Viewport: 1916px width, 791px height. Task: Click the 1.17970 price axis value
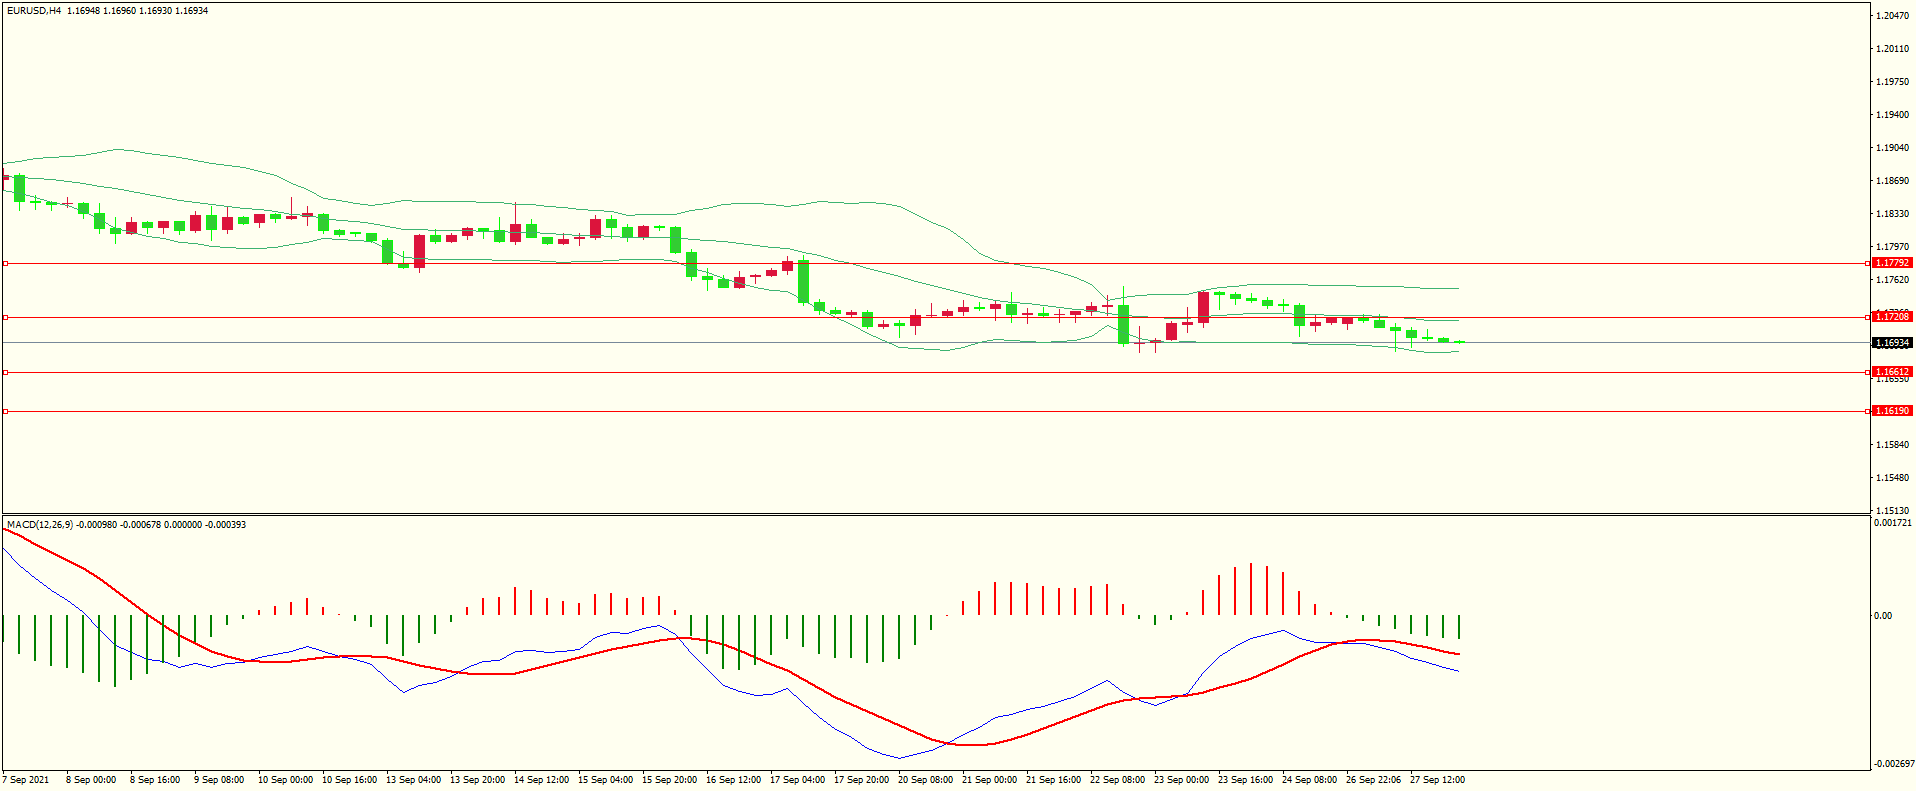[1892, 247]
